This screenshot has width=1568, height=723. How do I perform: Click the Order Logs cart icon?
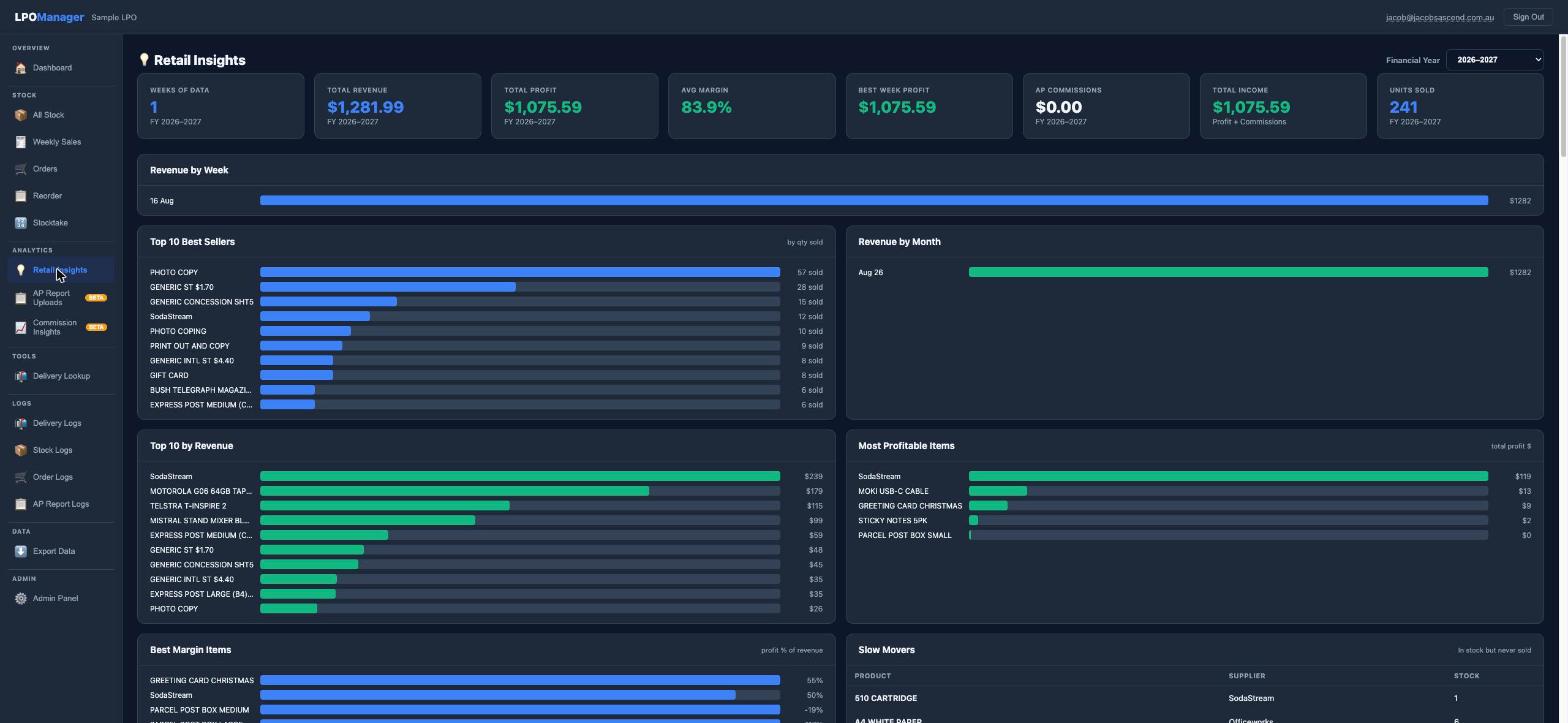click(20, 477)
